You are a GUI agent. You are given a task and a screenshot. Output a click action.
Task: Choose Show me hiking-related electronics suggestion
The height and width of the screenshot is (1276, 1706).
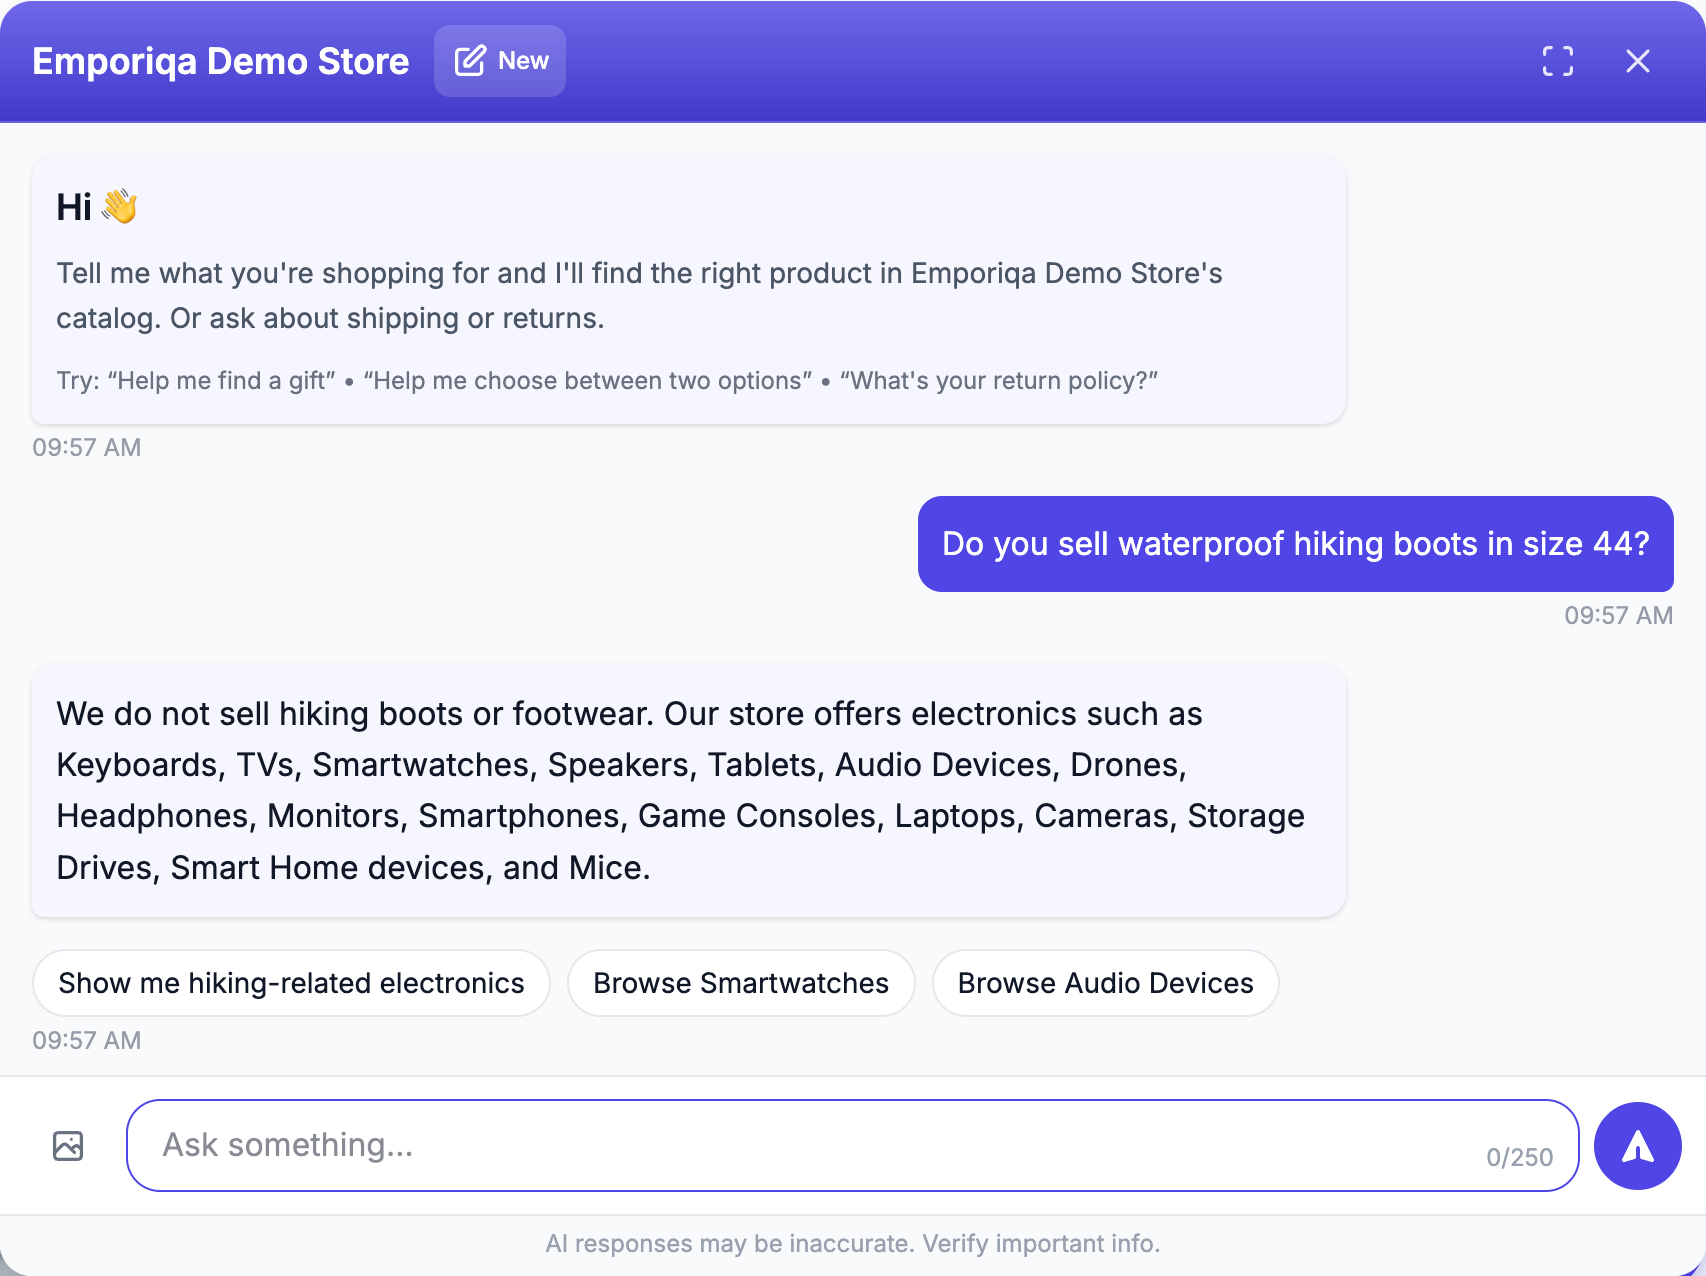pyautogui.click(x=291, y=983)
